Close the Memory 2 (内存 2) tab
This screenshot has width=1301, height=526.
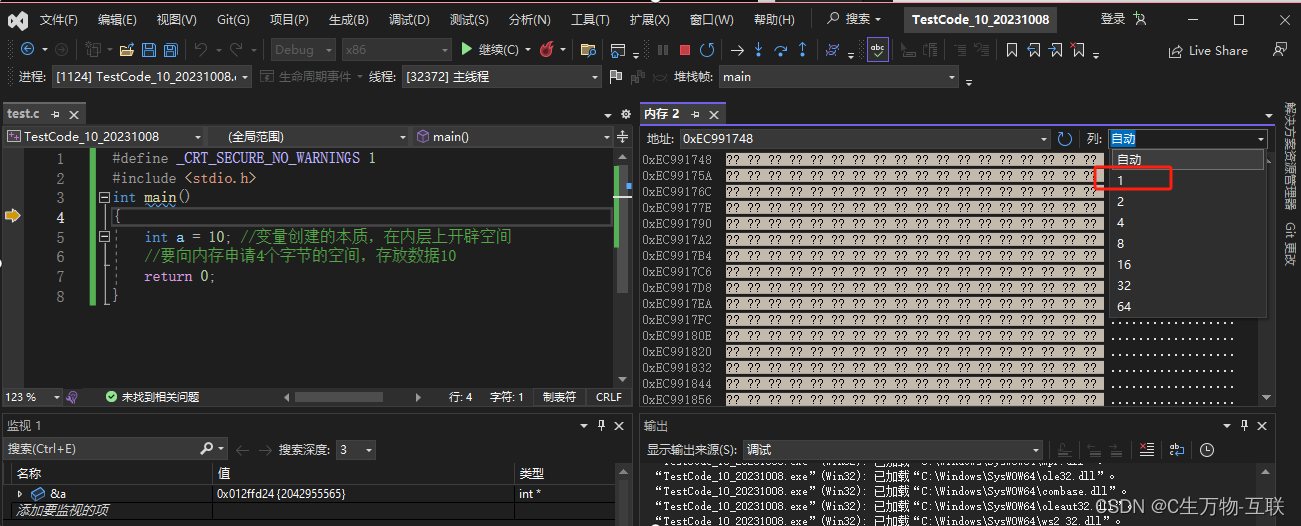pos(712,115)
